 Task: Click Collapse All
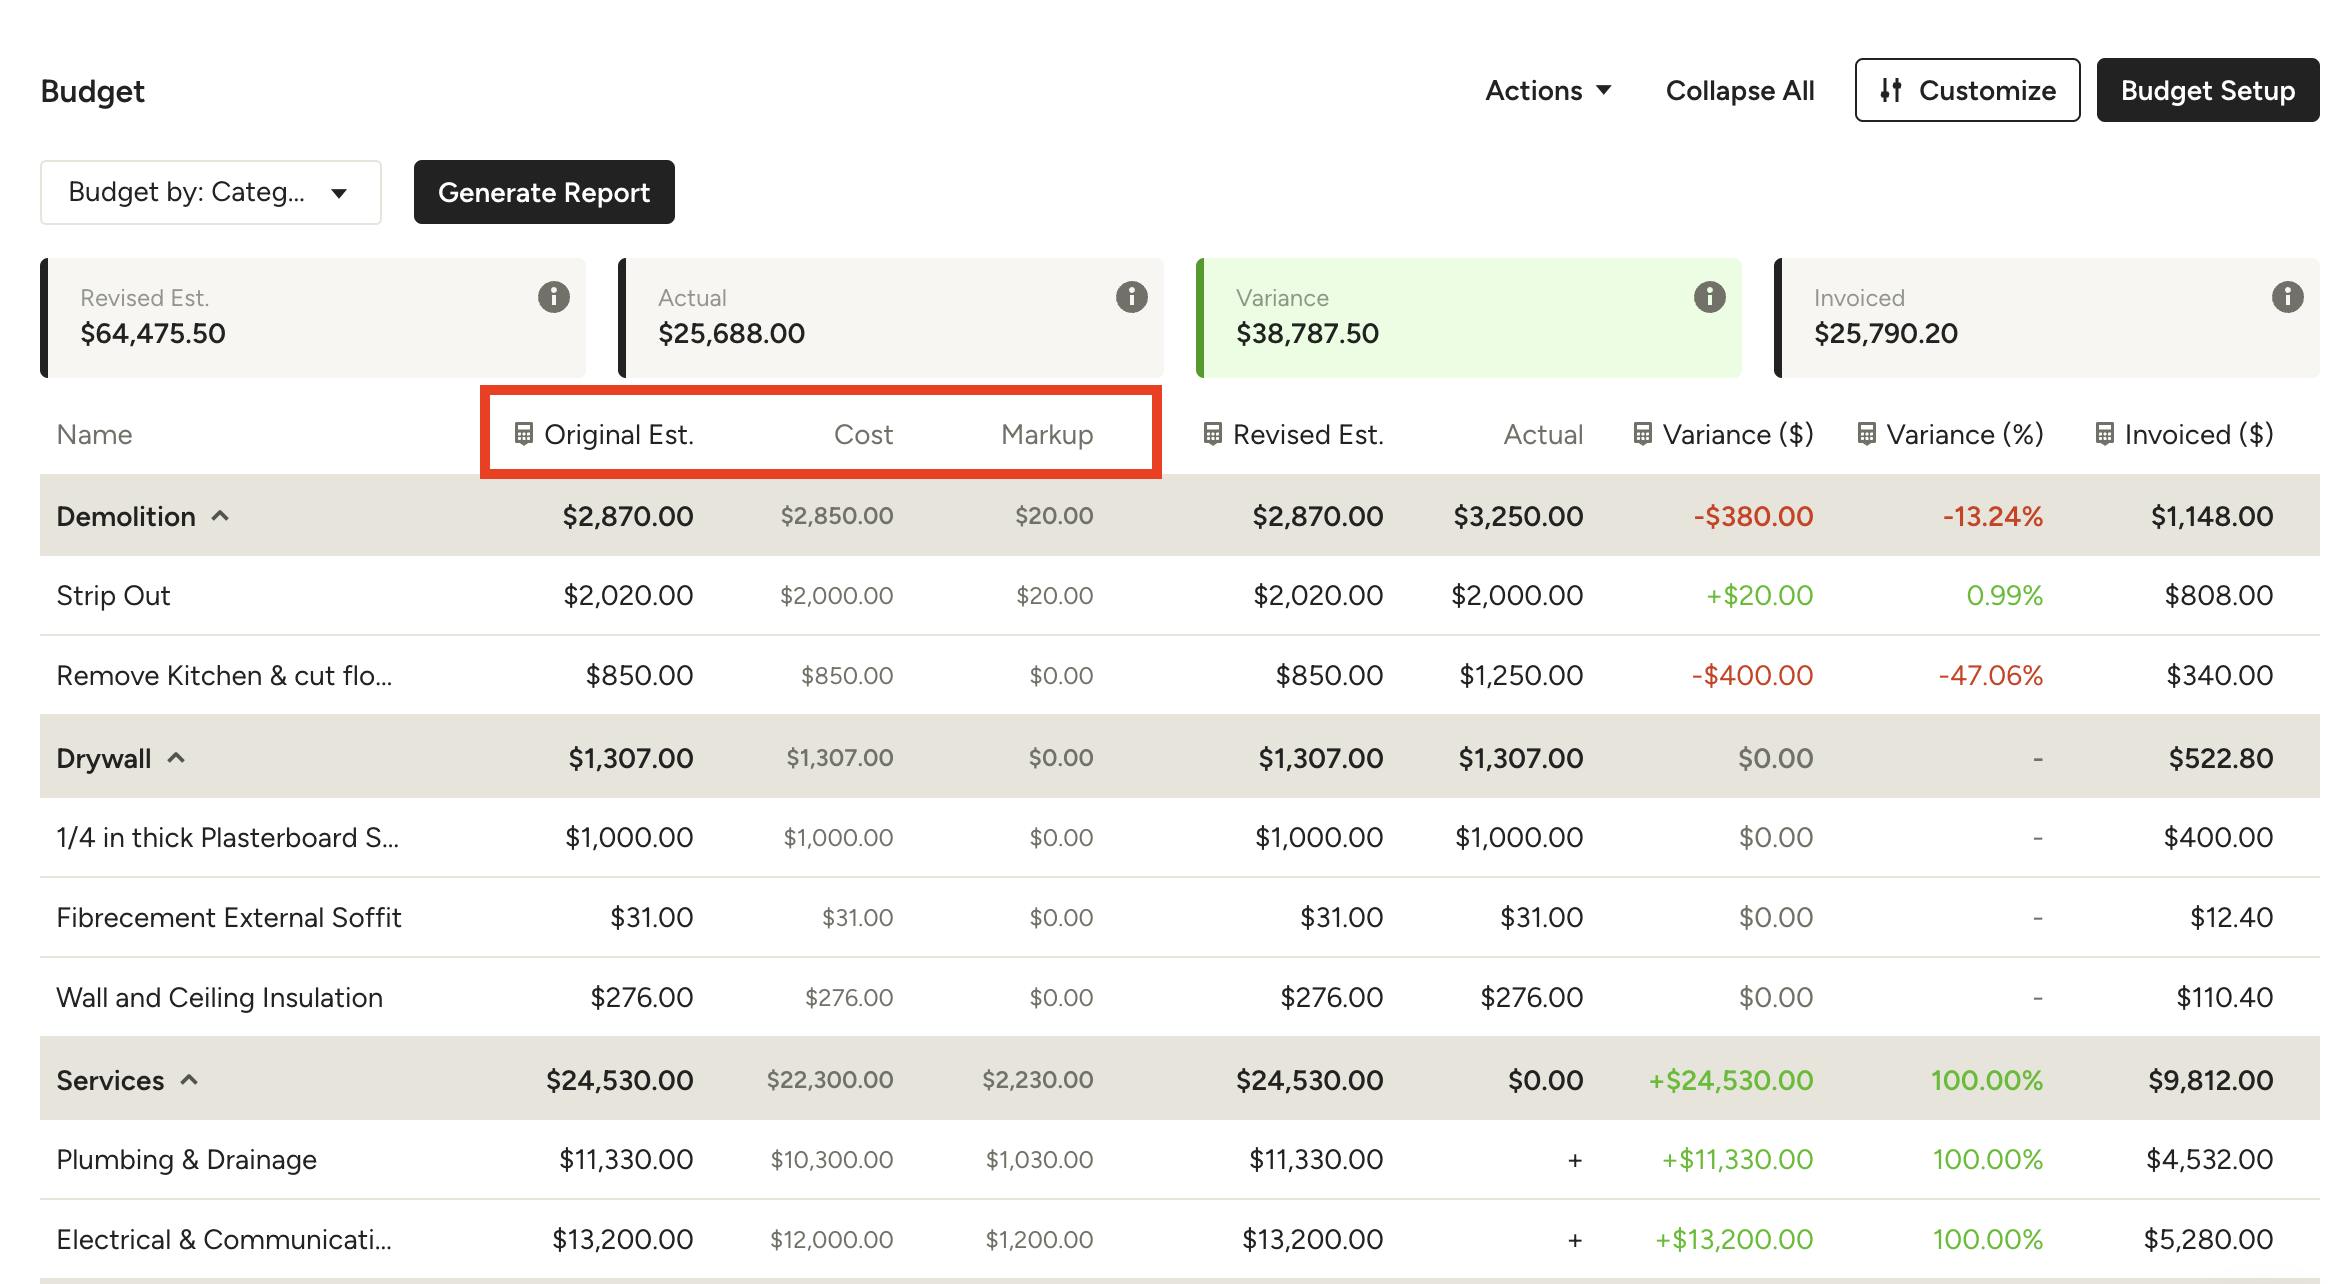coord(1739,90)
